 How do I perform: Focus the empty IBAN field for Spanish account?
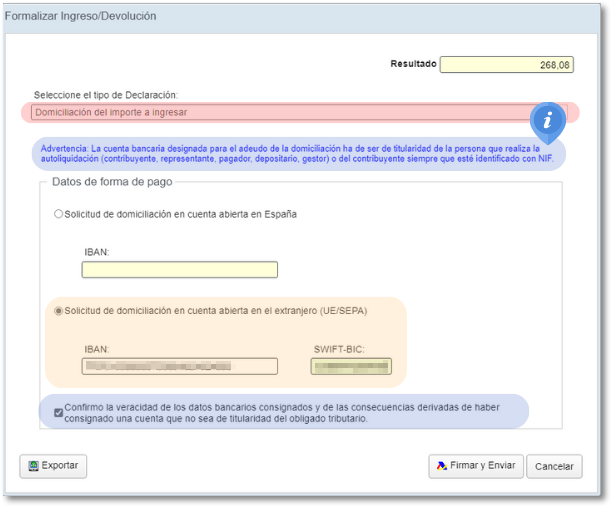tap(179, 270)
